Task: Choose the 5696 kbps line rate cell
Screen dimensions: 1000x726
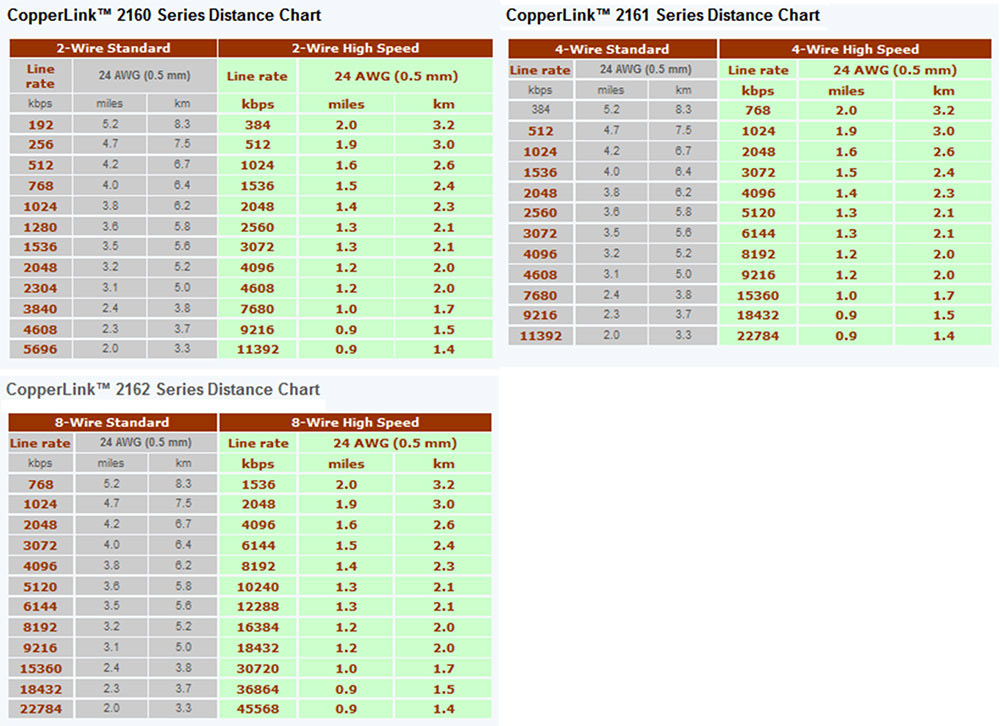Action: pos(41,350)
